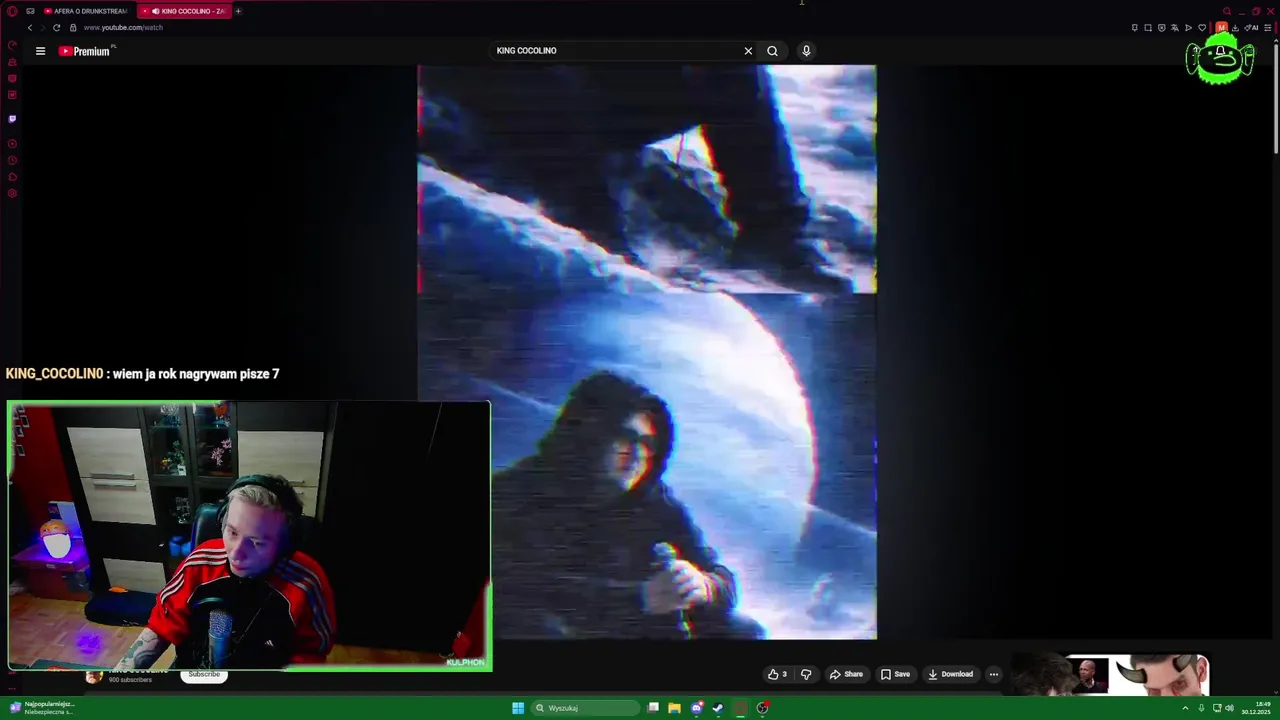The height and width of the screenshot is (720, 1280).
Task: Open Task View on the taskbar
Action: [653, 708]
